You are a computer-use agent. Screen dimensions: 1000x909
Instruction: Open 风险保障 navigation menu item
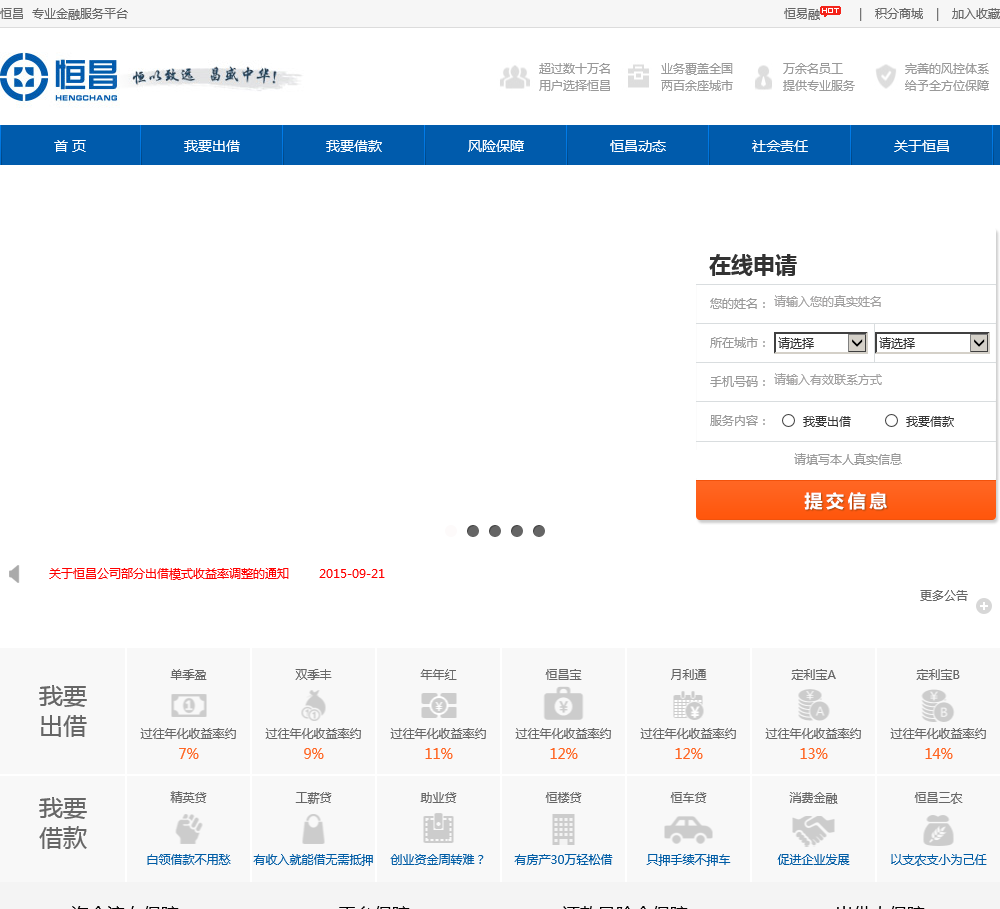click(x=496, y=145)
